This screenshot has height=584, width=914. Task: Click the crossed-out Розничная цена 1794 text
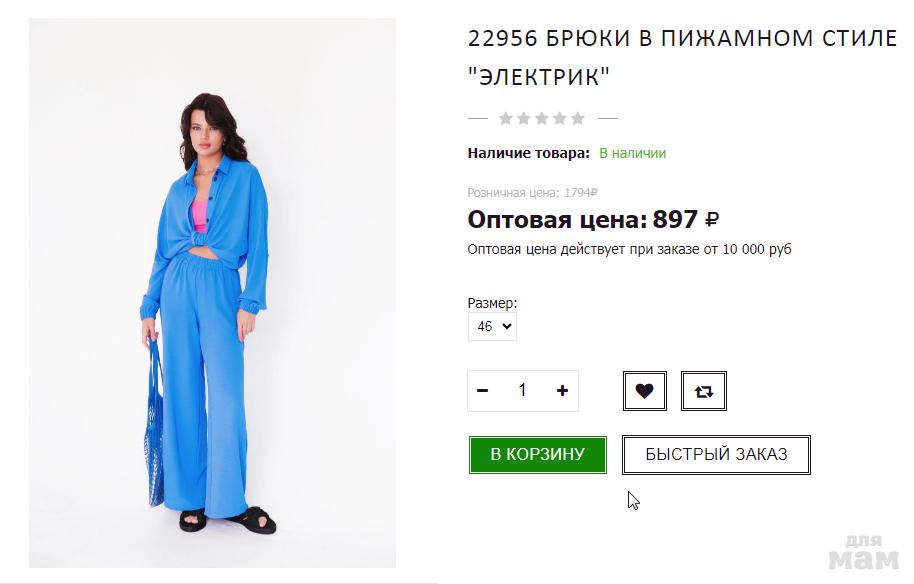tap(532, 193)
